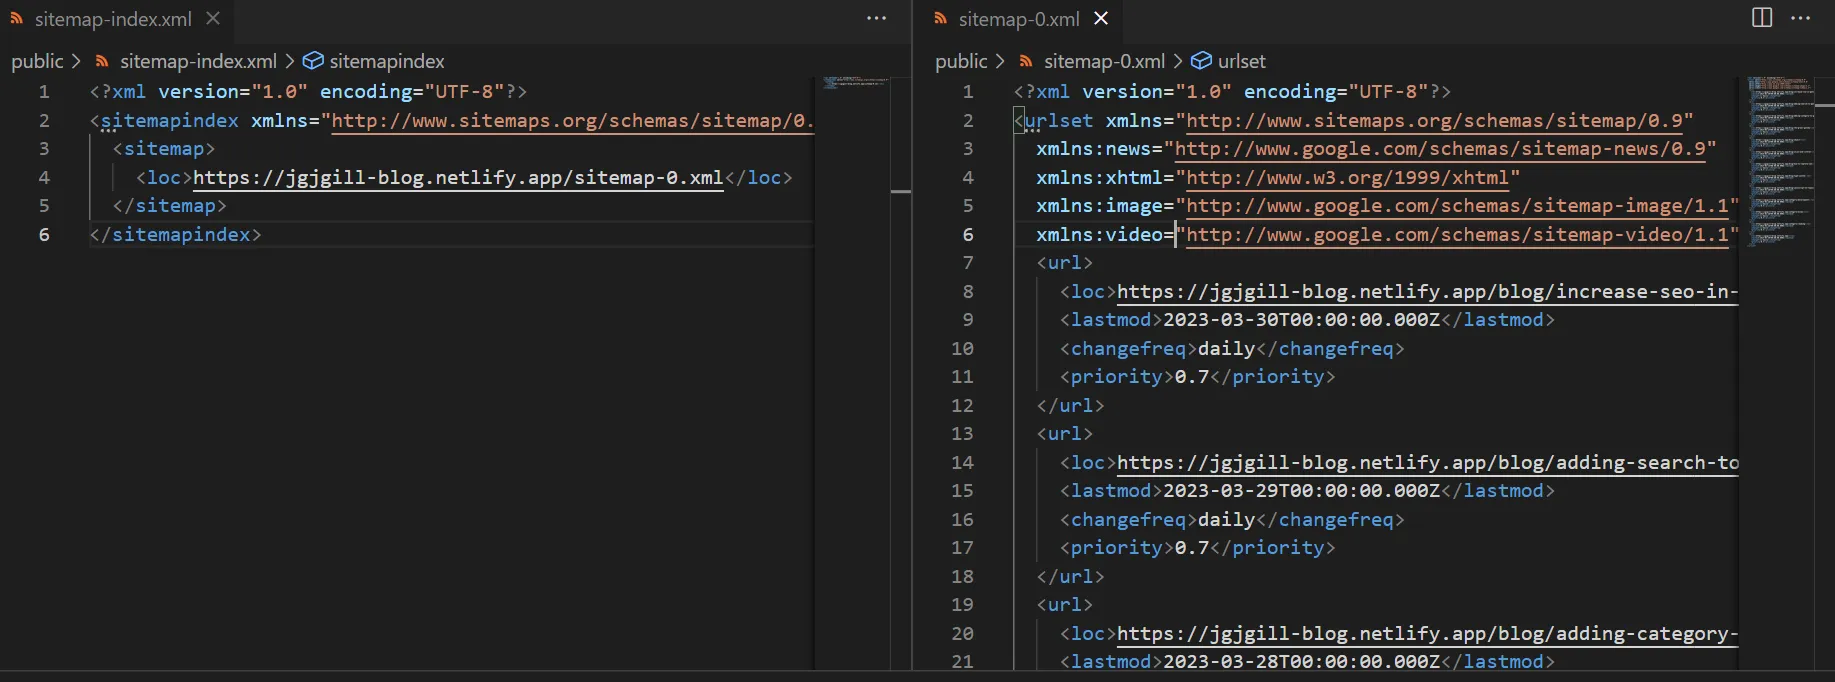Open the jgjgill-blog sitemap-0.xml link
This screenshot has width=1835, height=682.
click(x=458, y=177)
